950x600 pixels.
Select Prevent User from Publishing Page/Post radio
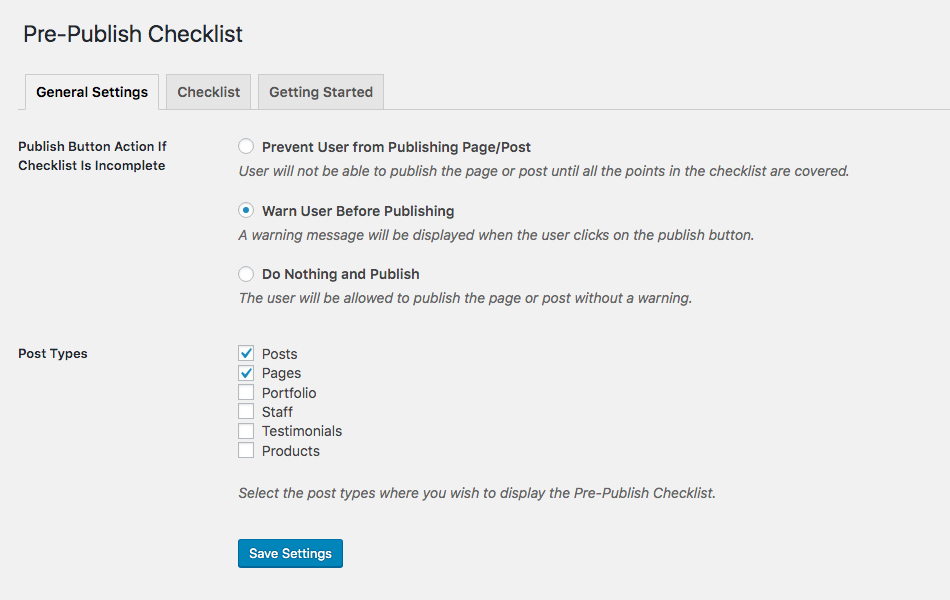click(x=246, y=146)
